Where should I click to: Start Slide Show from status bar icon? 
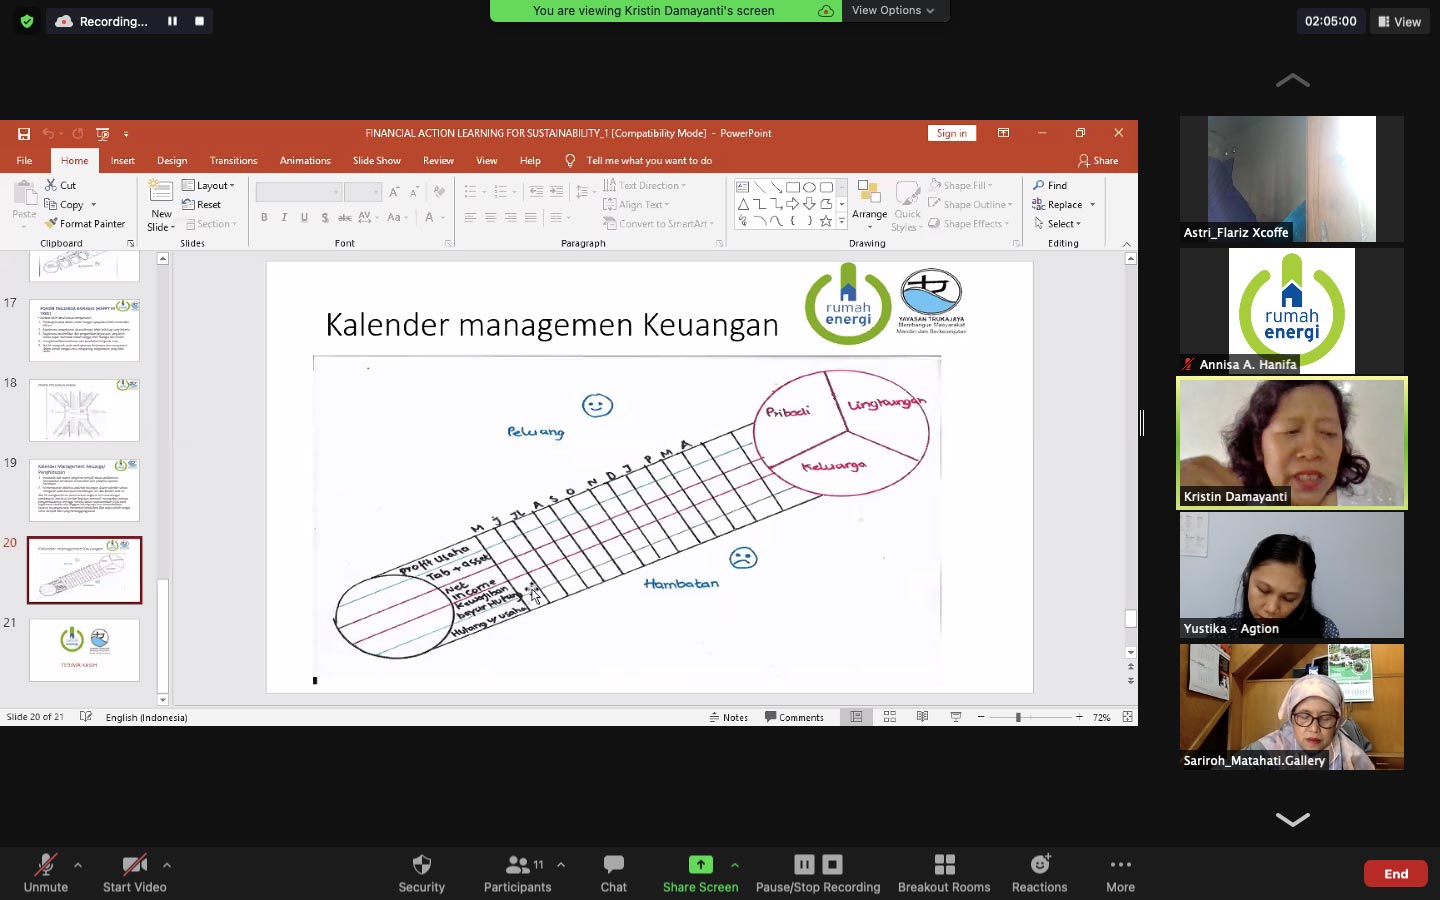click(x=956, y=717)
